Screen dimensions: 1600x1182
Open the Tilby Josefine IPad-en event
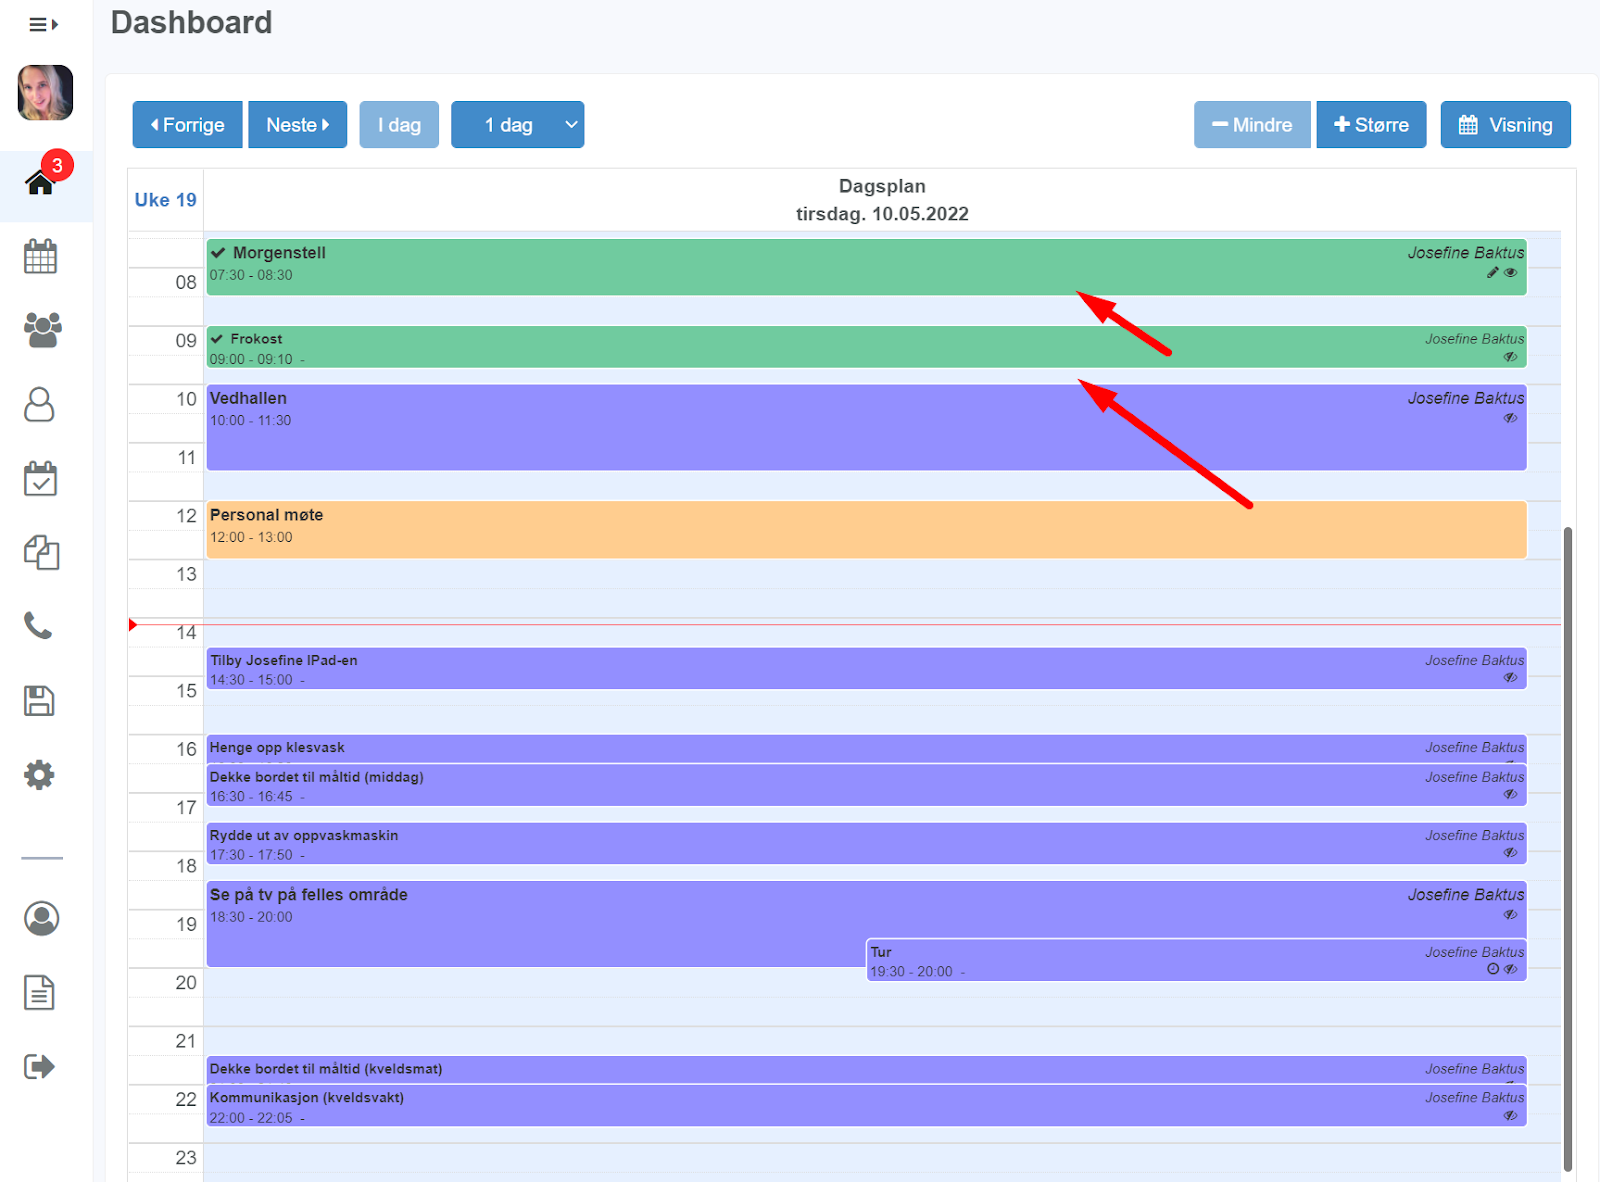(866, 668)
